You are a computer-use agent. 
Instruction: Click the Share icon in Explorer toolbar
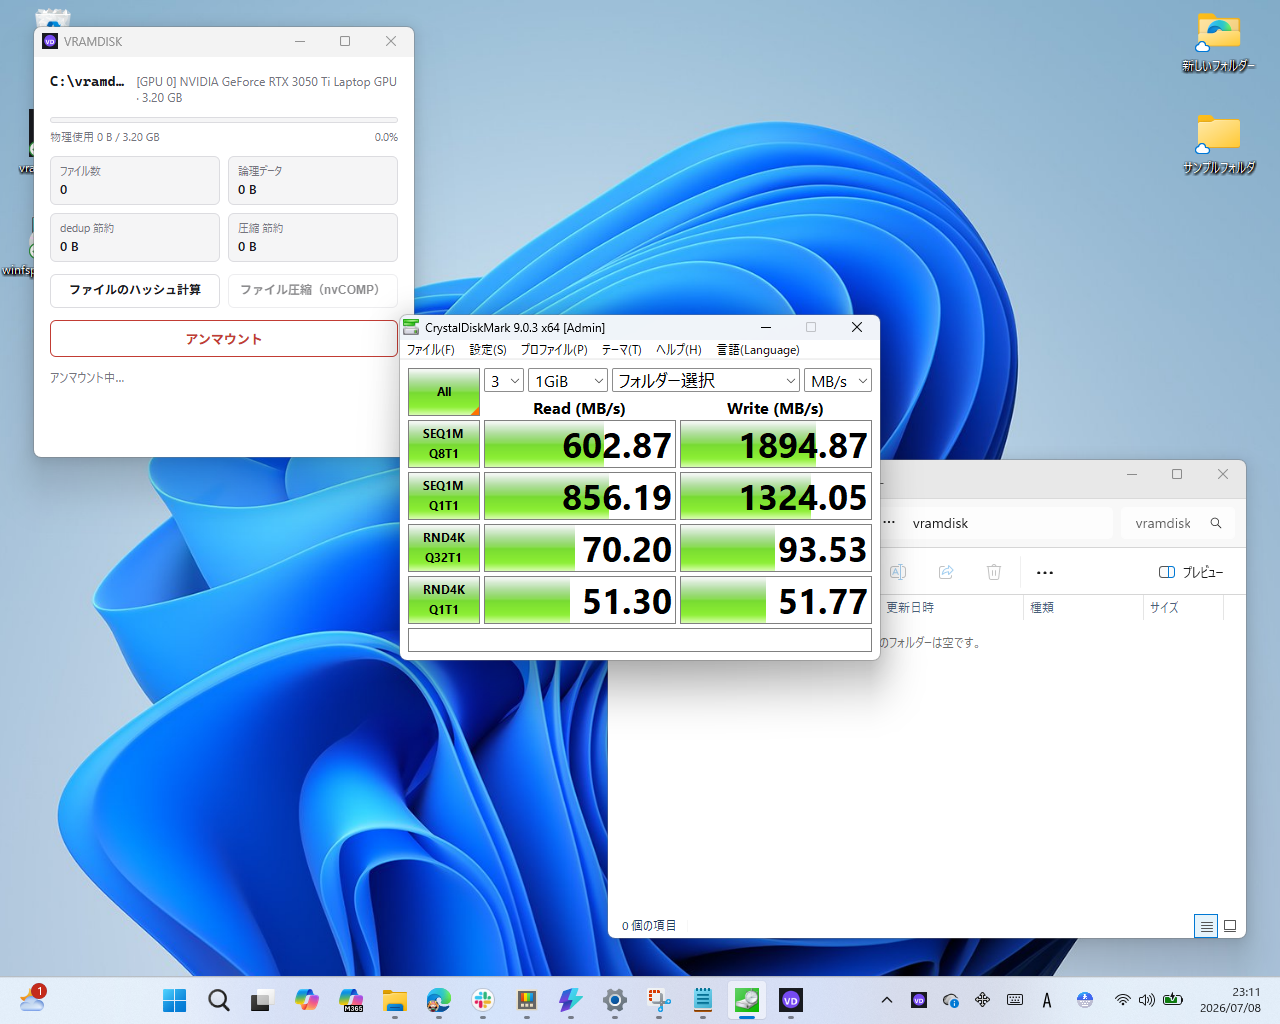coord(946,572)
